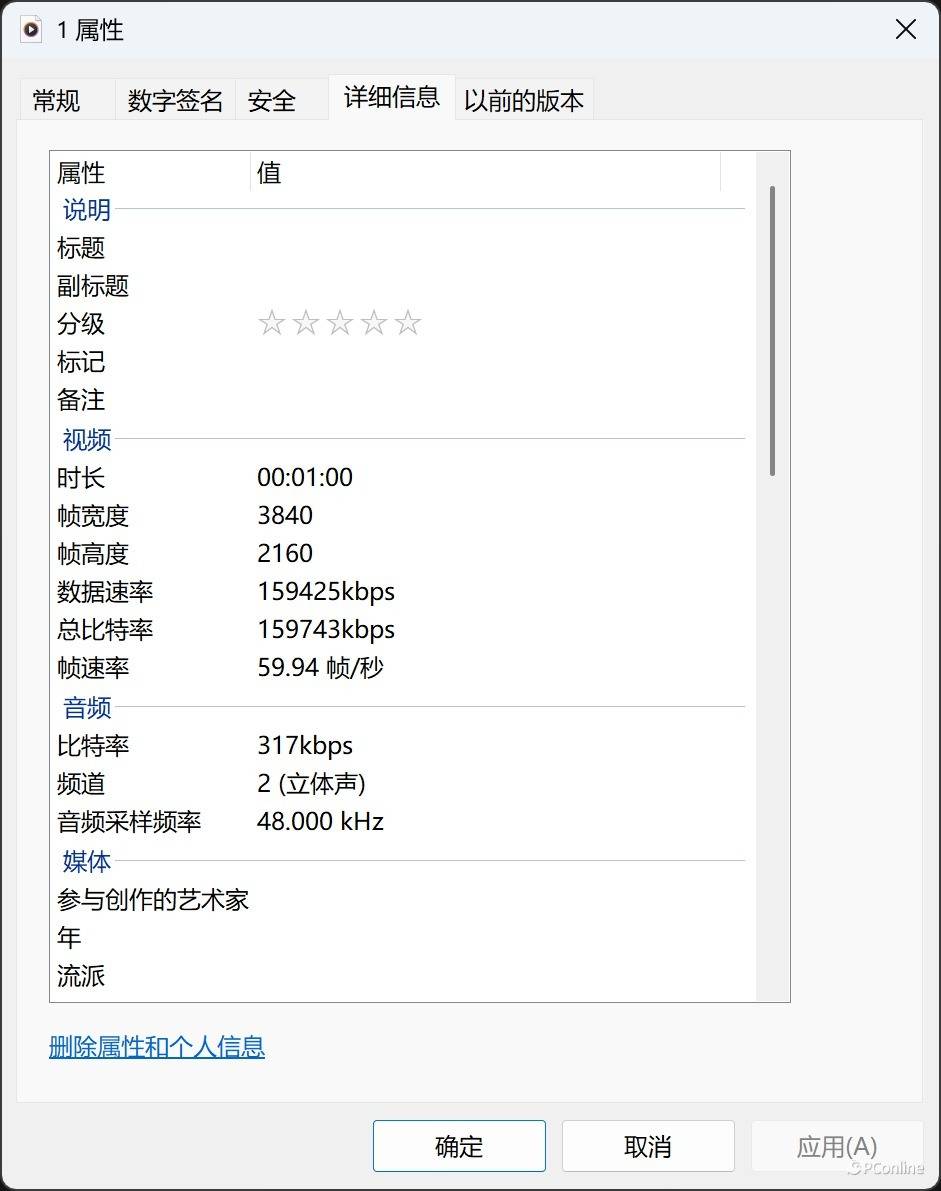Set rating to five stars

click(408, 323)
